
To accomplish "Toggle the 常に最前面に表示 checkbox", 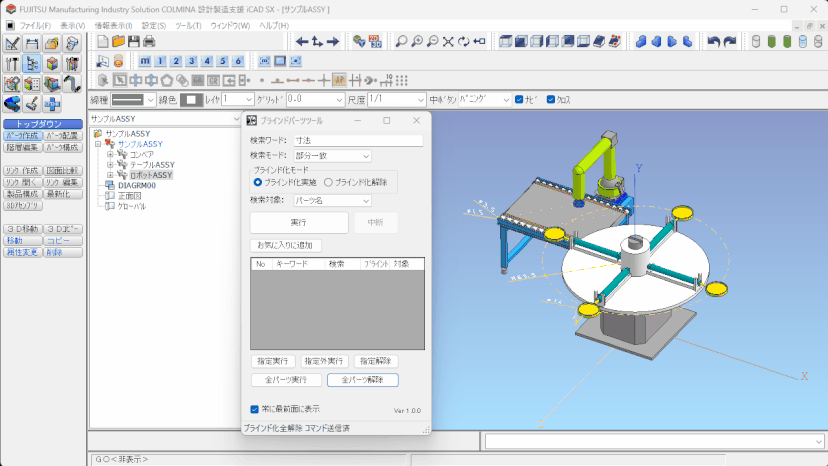I will [x=255, y=409].
